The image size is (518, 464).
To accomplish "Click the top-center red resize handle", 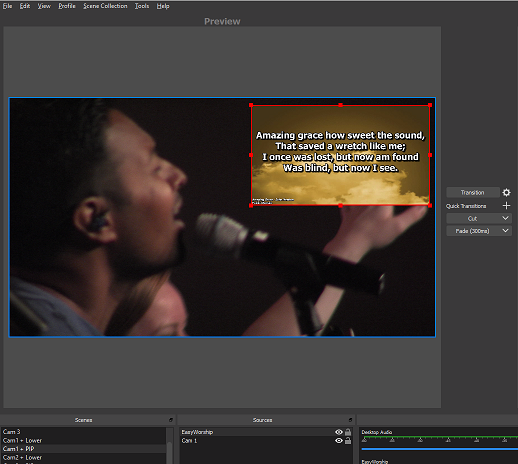I will [340, 105].
